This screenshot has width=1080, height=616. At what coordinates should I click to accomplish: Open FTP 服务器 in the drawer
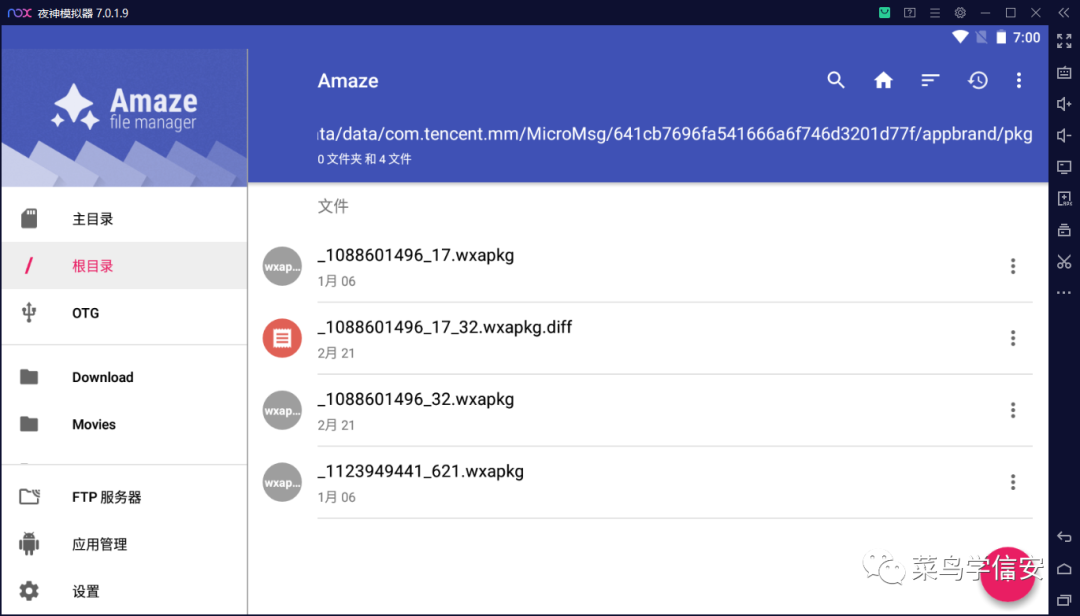[124, 497]
